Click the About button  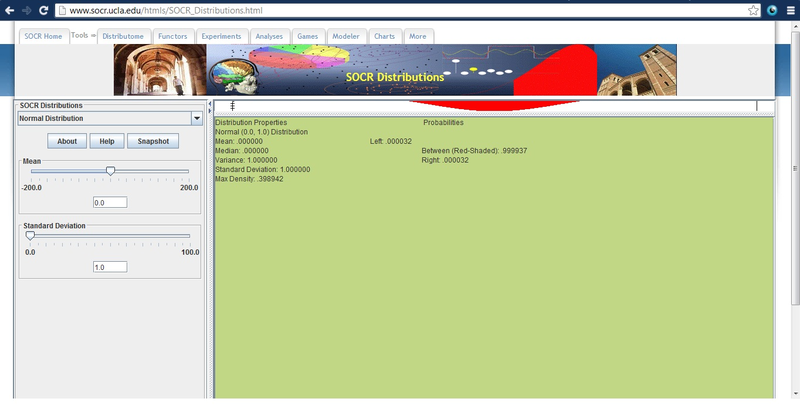tap(67, 141)
